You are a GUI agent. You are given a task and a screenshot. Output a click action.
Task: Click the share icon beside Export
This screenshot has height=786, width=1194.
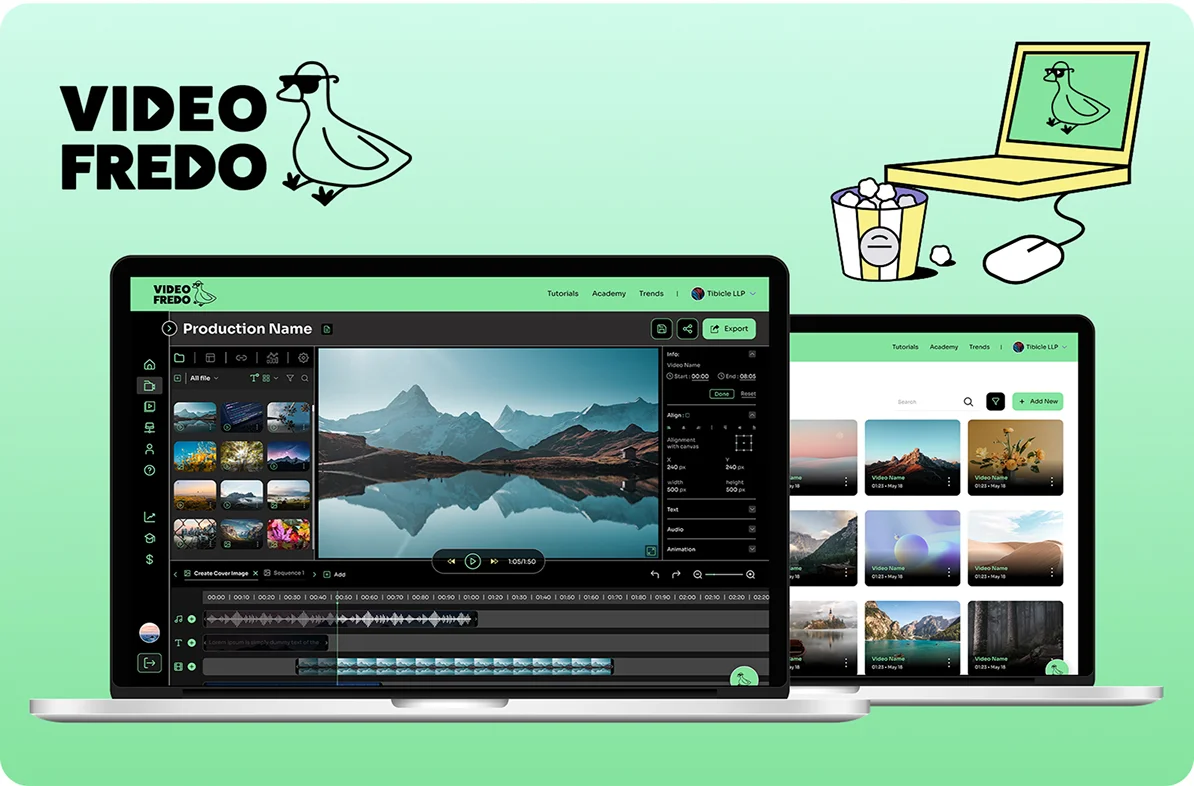pos(688,329)
